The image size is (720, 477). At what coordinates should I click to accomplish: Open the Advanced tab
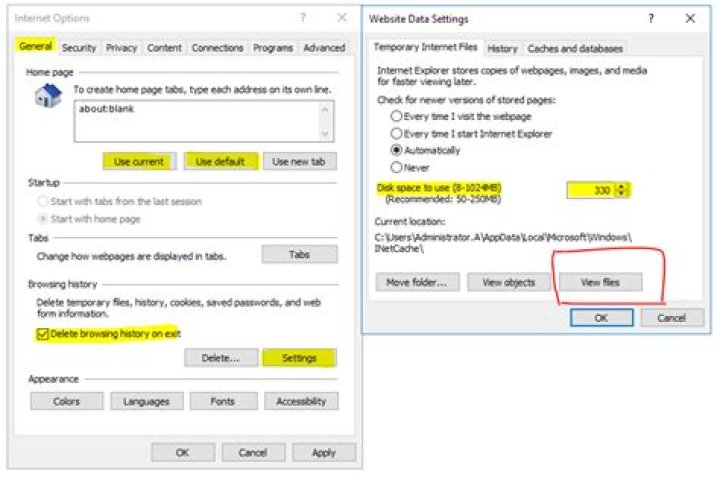pyautogui.click(x=324, y=48)
